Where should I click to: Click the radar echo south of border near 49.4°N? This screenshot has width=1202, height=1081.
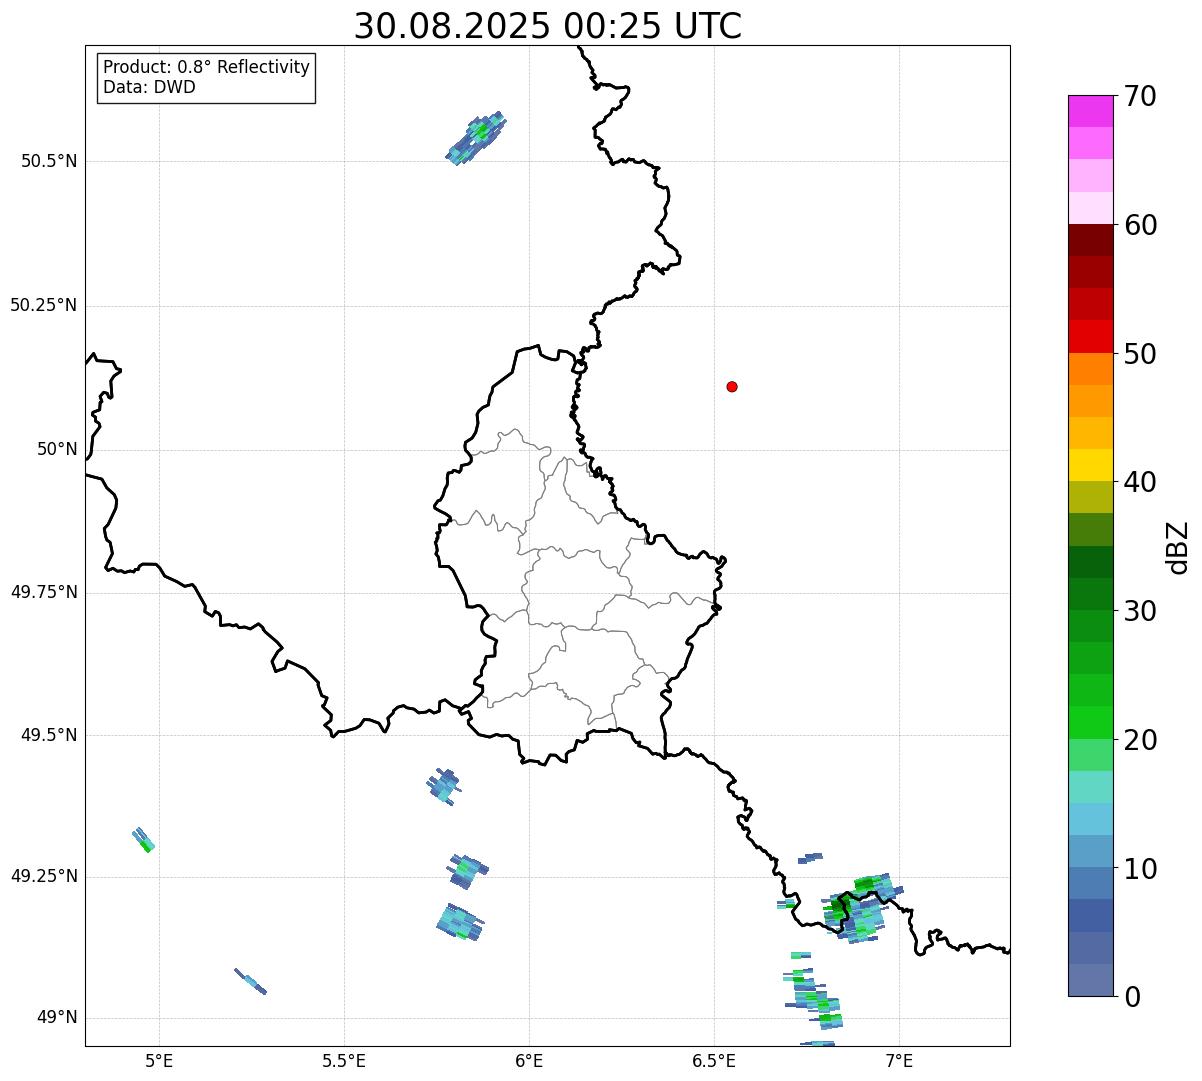(443, 786)
